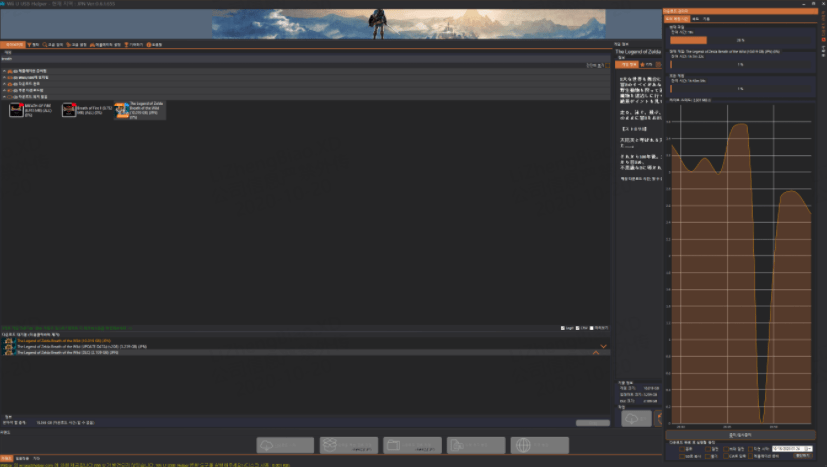This screenshot has width=827, height=467.
Task: Expand the first category group in the library
Action: pos(5,71)
